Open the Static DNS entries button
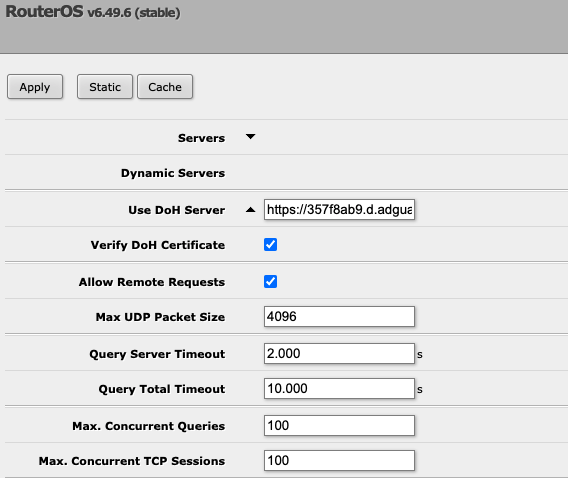This screenshot has height=478, width=568. pos(105,87)
